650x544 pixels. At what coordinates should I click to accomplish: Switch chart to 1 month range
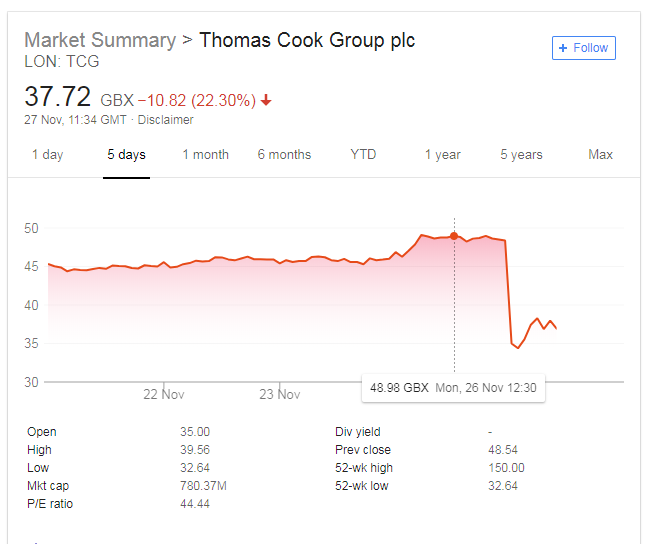(x=206, y=155)
